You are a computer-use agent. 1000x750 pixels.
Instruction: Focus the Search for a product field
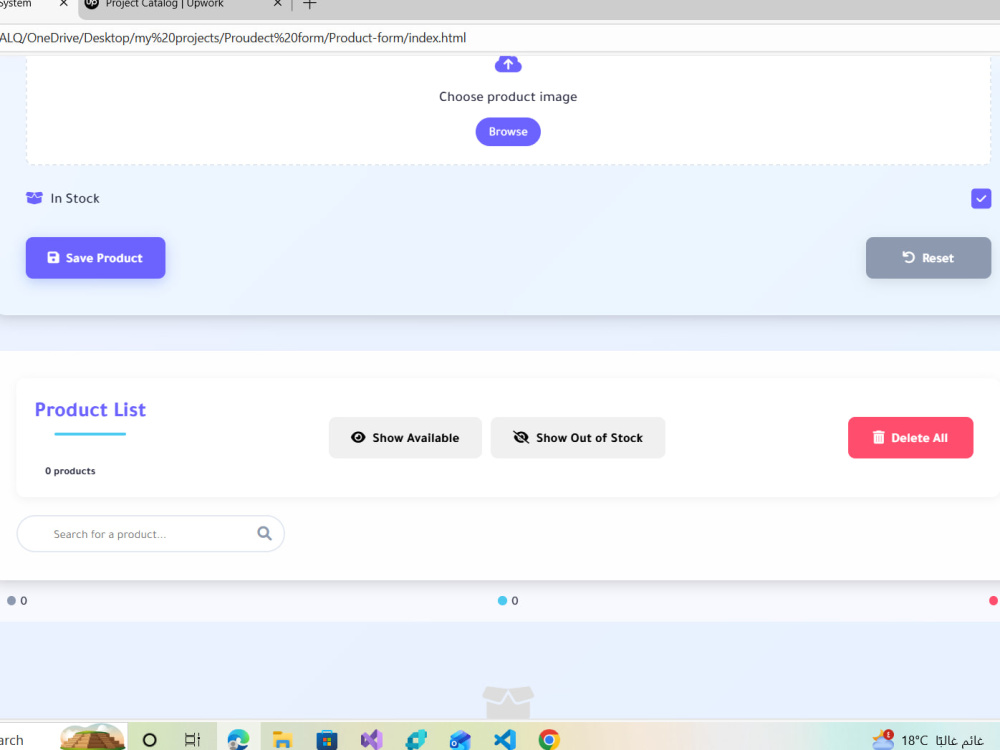[x=151, y=534]
